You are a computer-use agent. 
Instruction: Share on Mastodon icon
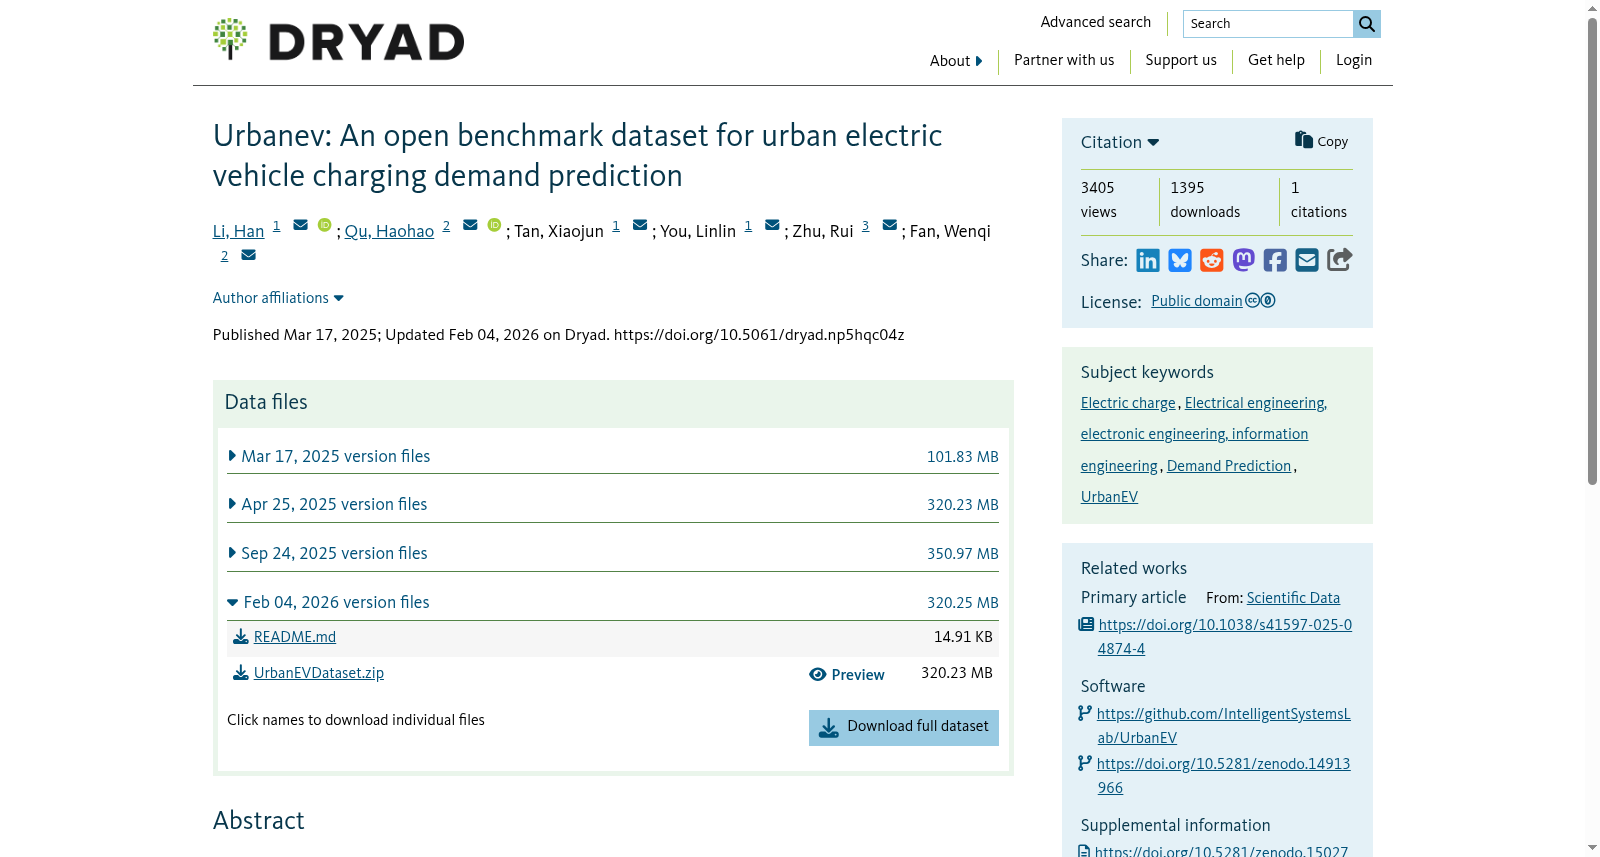coord(1244,261)
